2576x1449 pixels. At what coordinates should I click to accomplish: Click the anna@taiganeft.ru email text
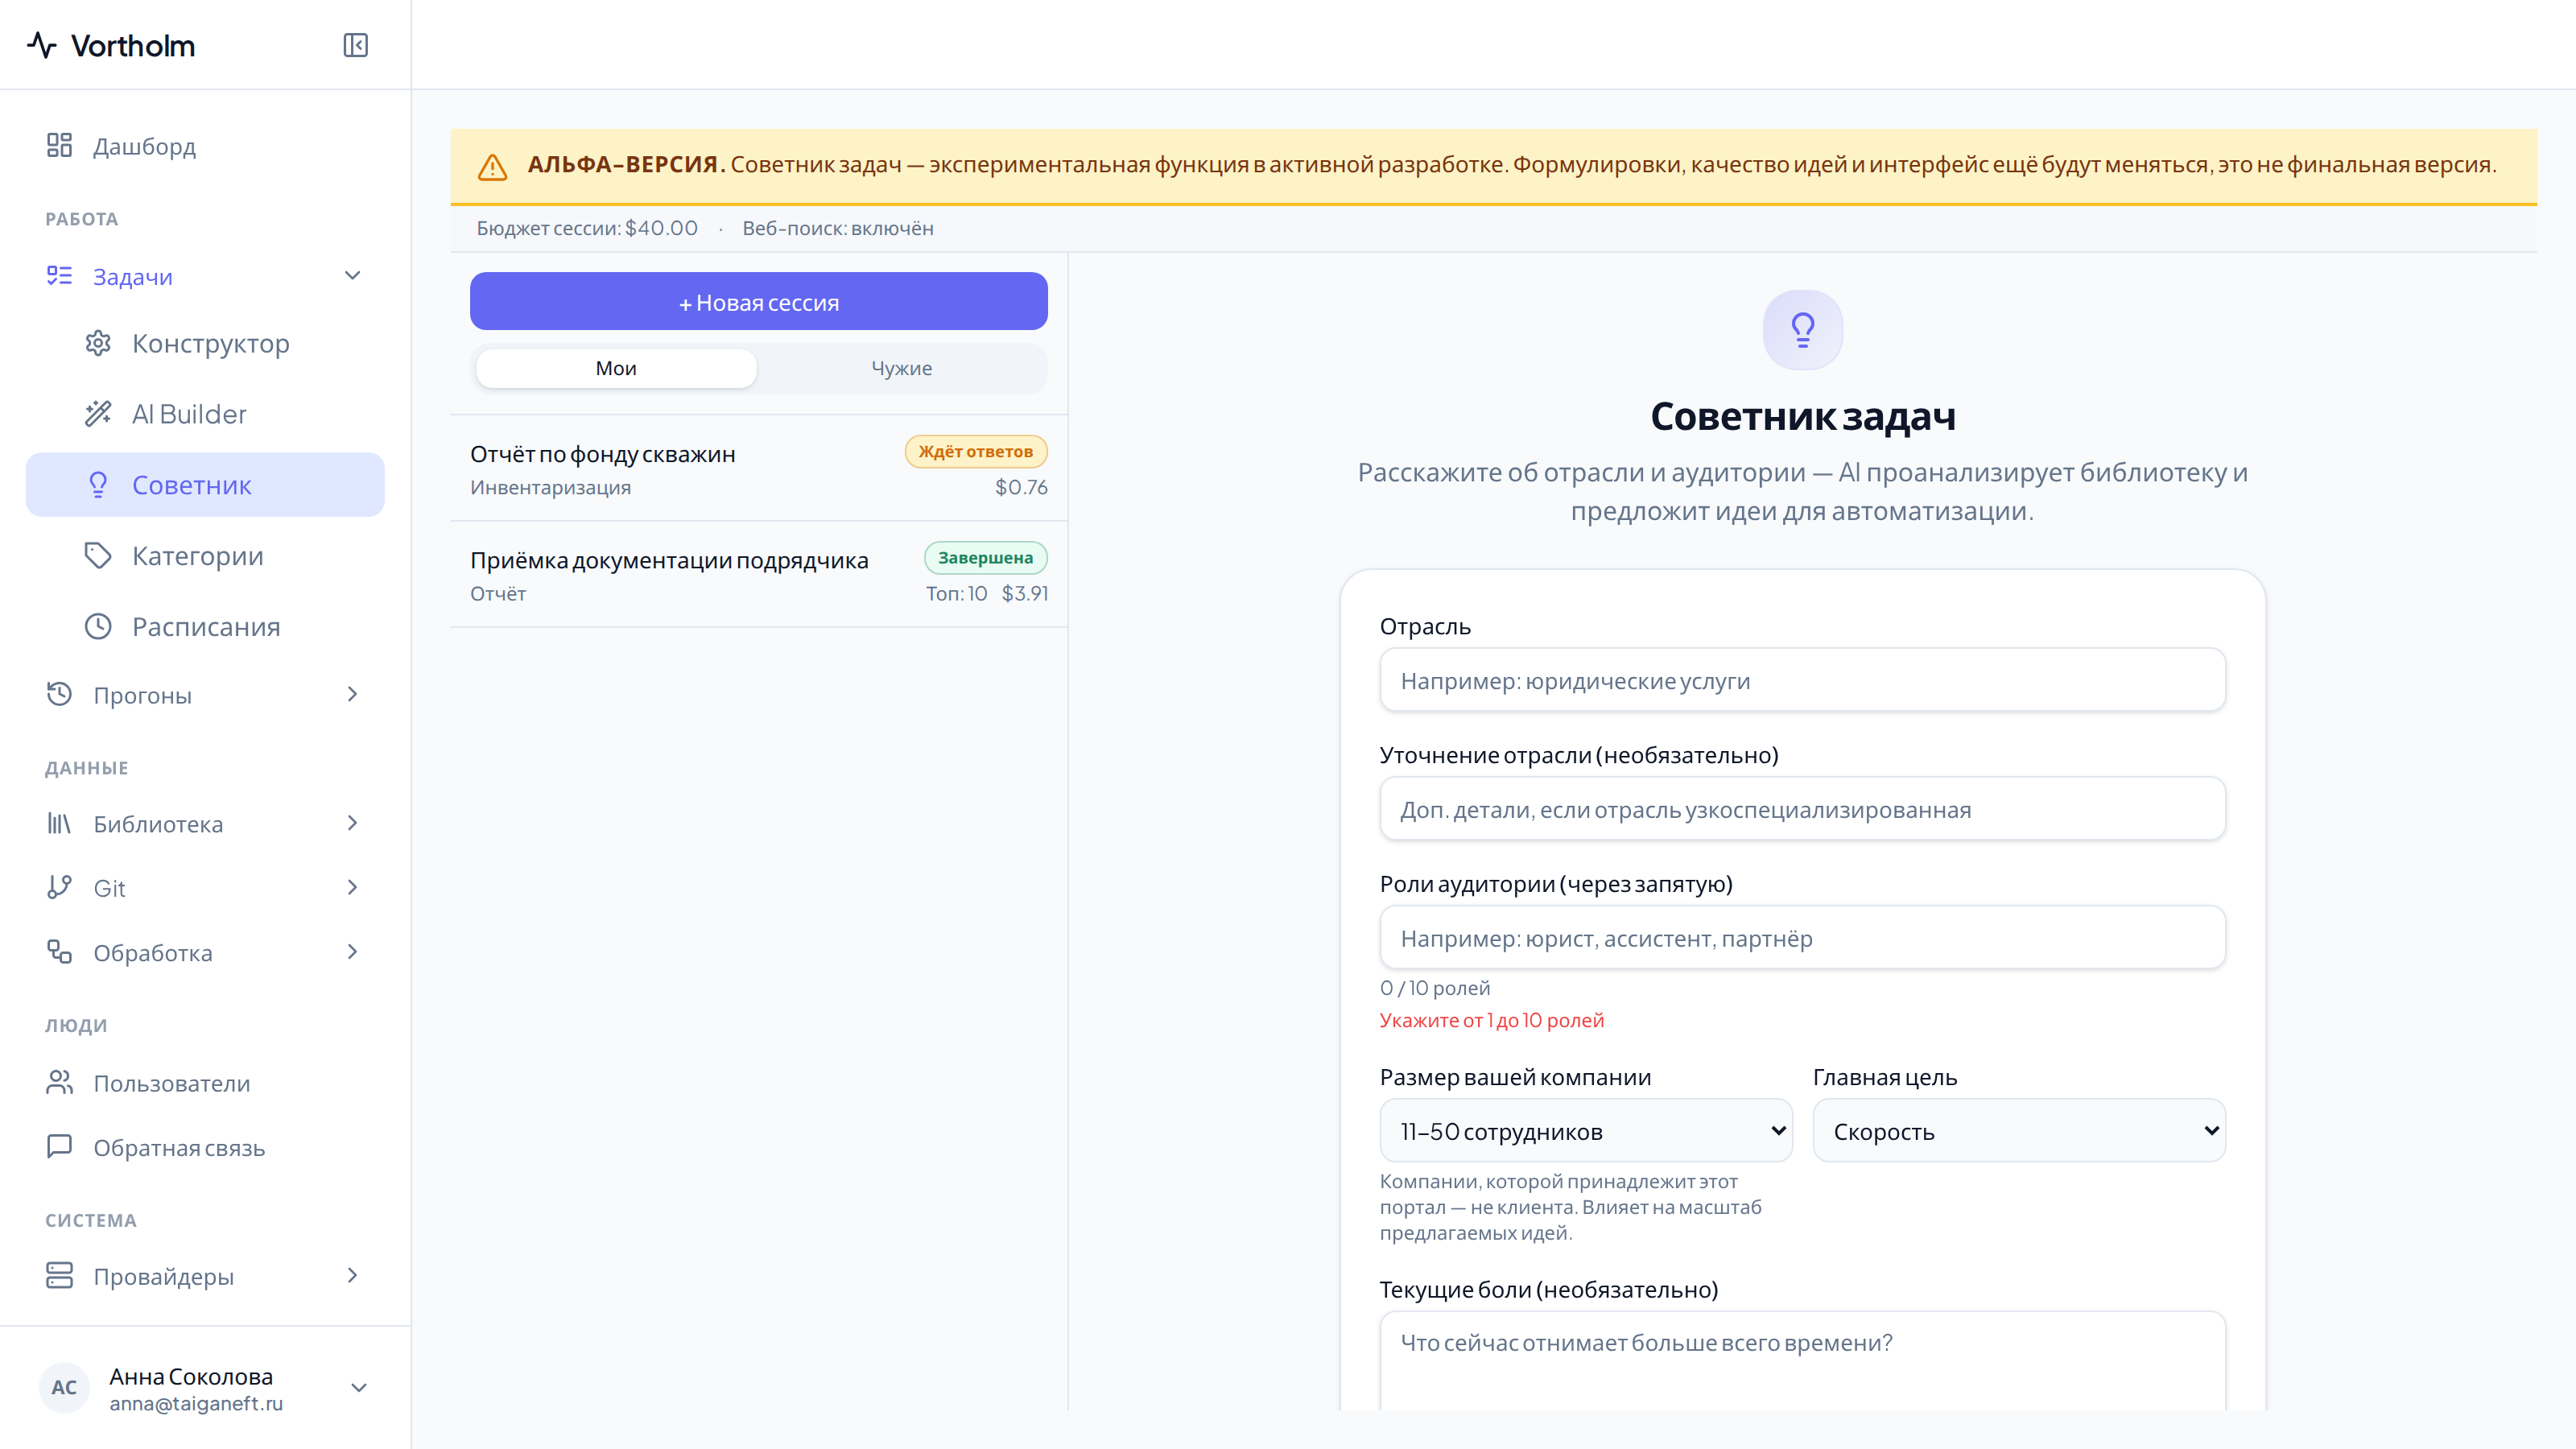196,1404
